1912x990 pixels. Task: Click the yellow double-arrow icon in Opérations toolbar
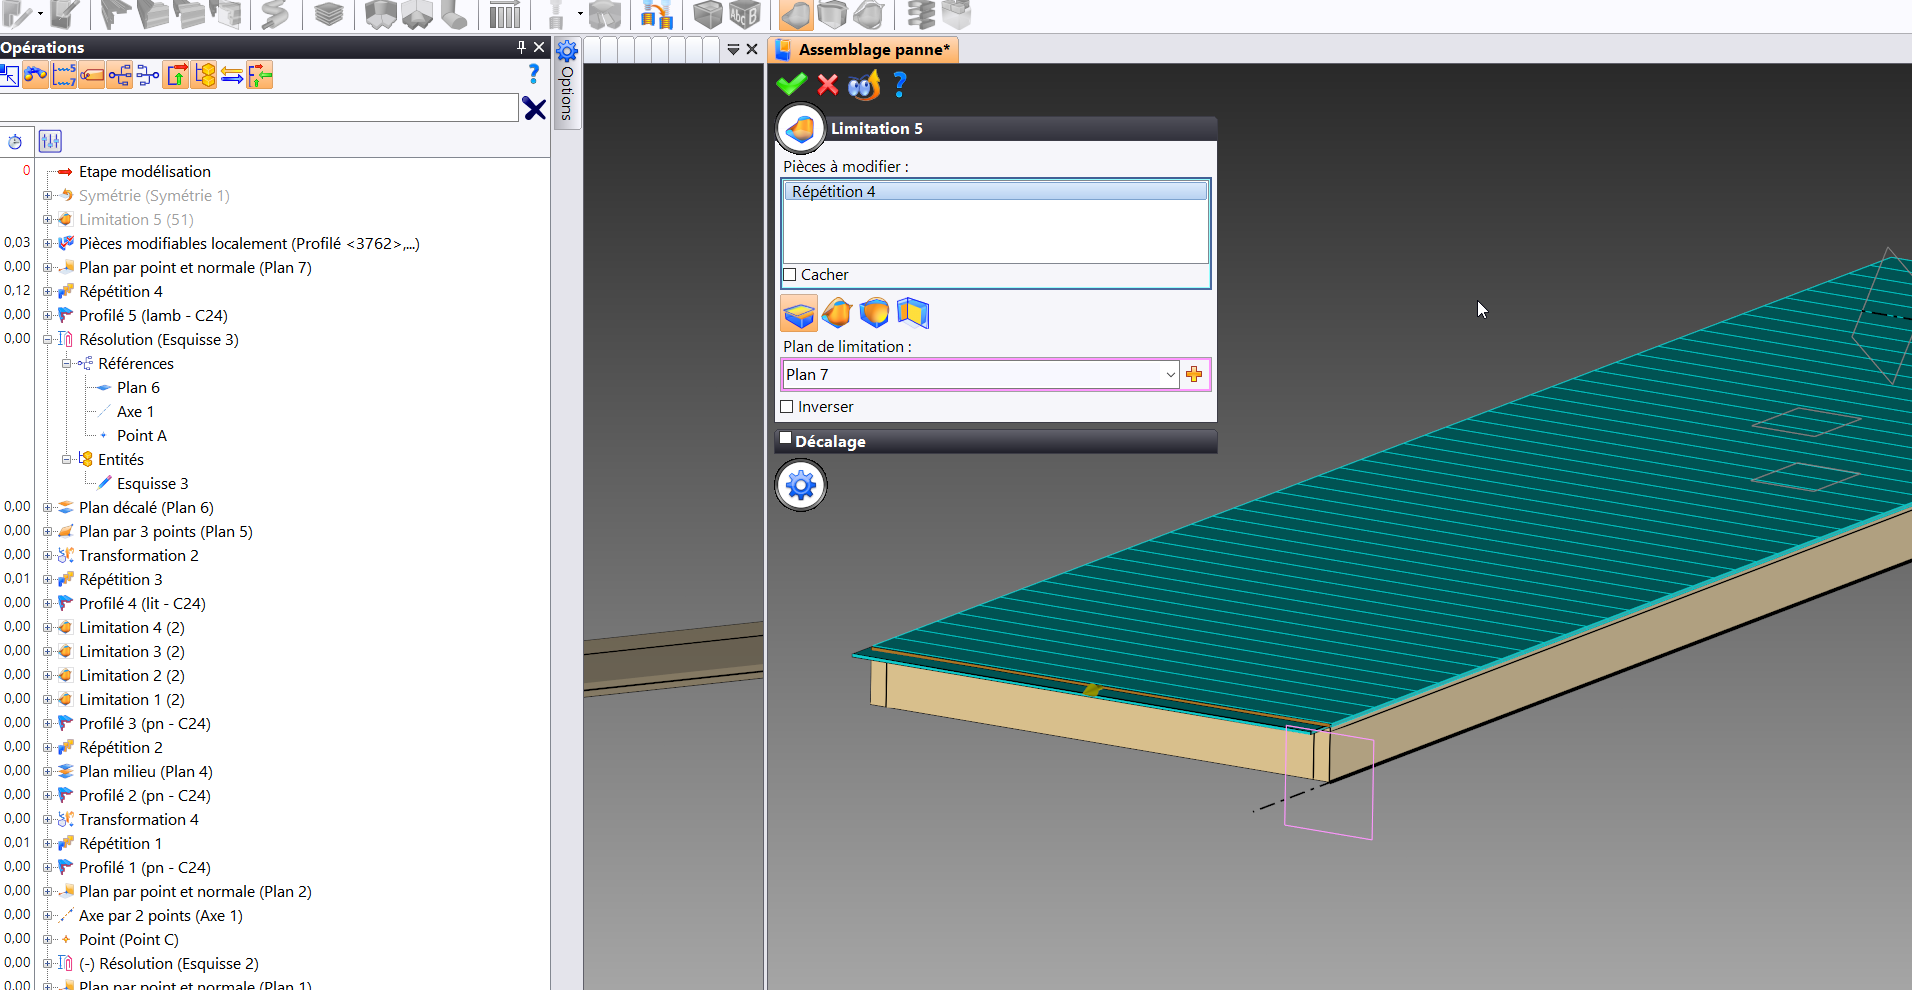232,75
